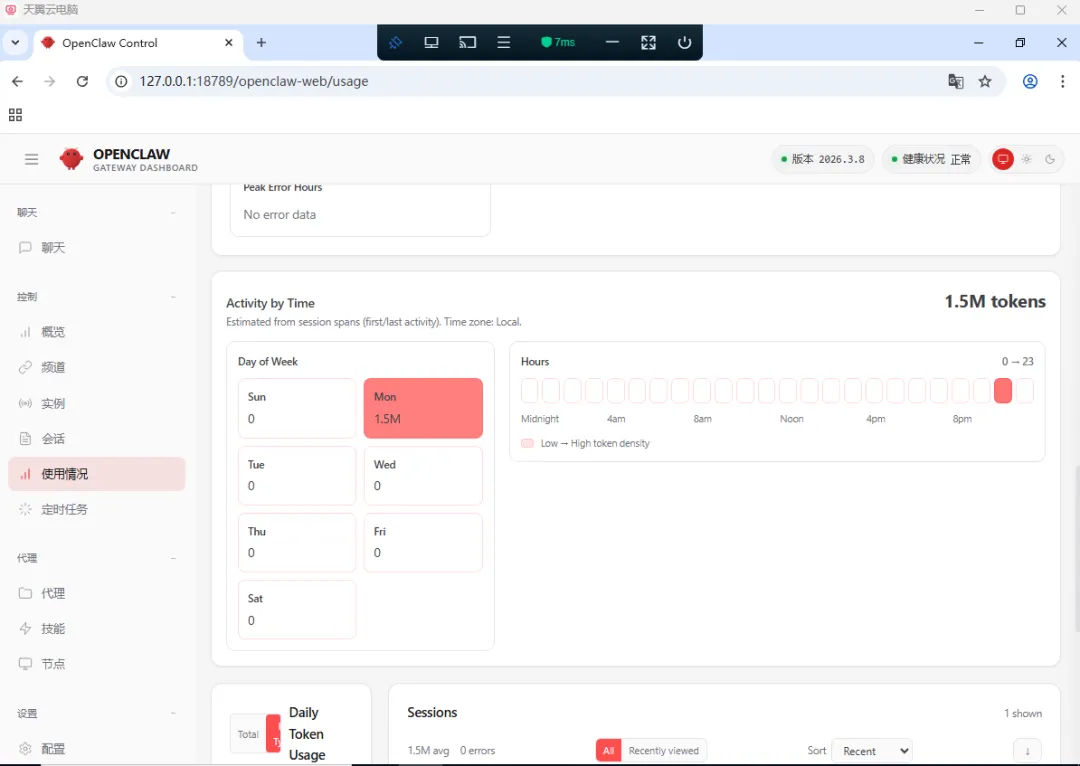Screen dimensions: 1080x766
Task: Collapse the sidebar with hamburger icon
Action: (32, 159)
